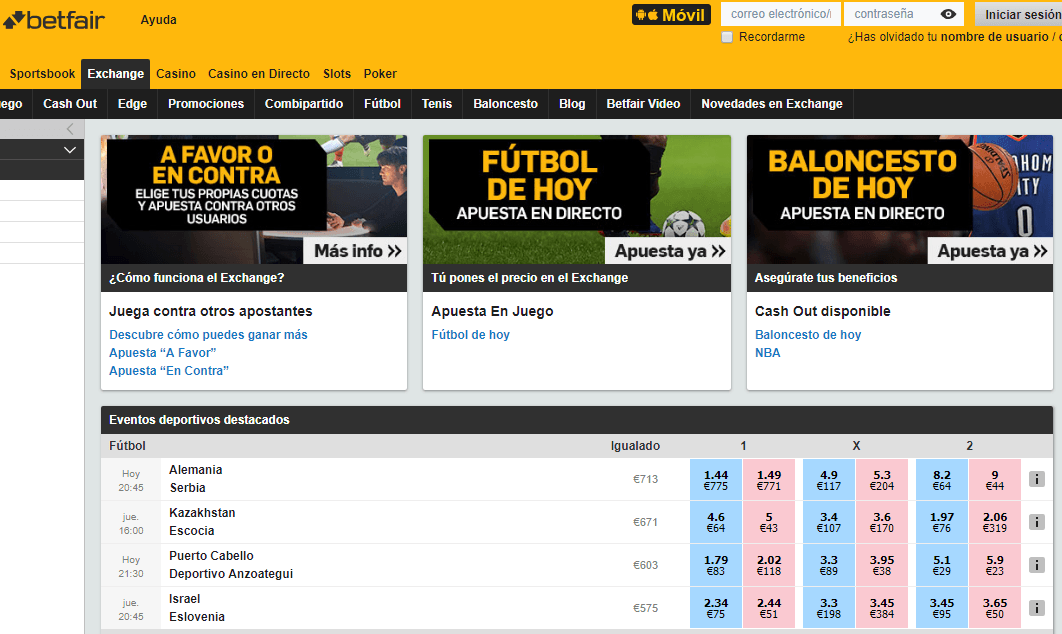Open Descubre cómo puedes ganar más link
Screen dimensions: 1062x634
(209, 335)
